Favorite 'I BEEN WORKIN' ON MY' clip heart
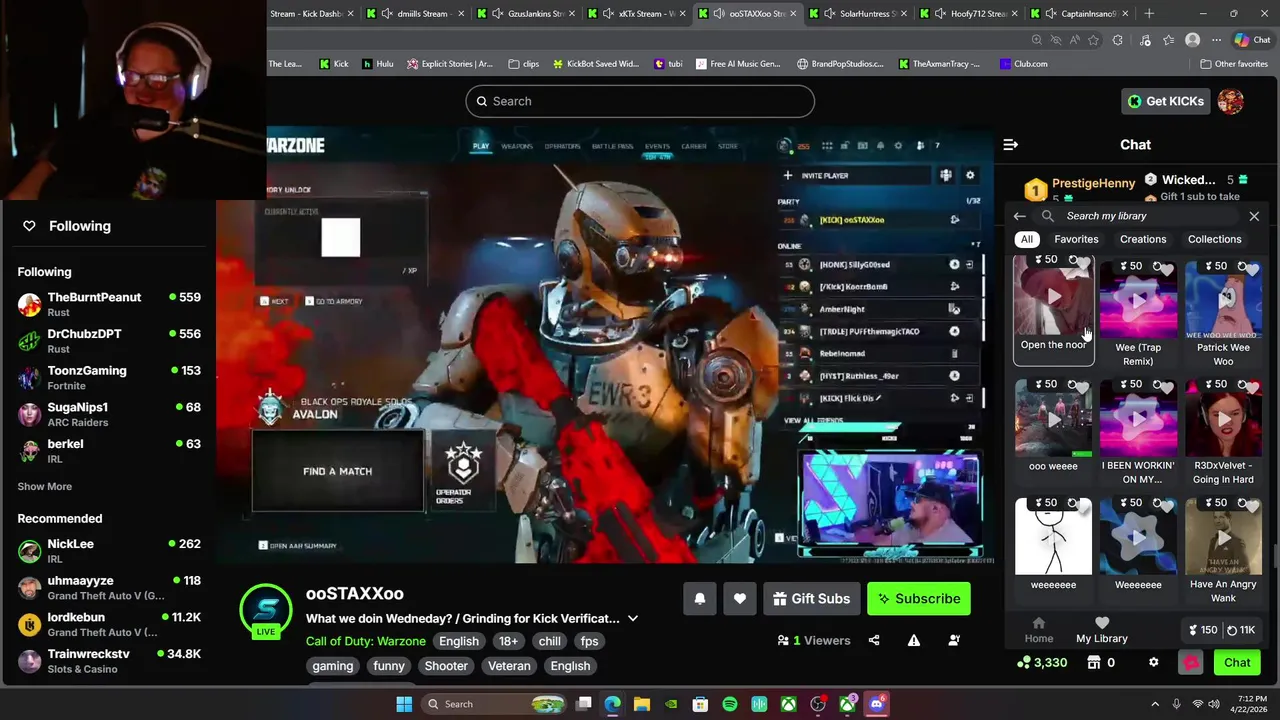The width and height of the screenshot is (1280, 720). point(1166,387)
